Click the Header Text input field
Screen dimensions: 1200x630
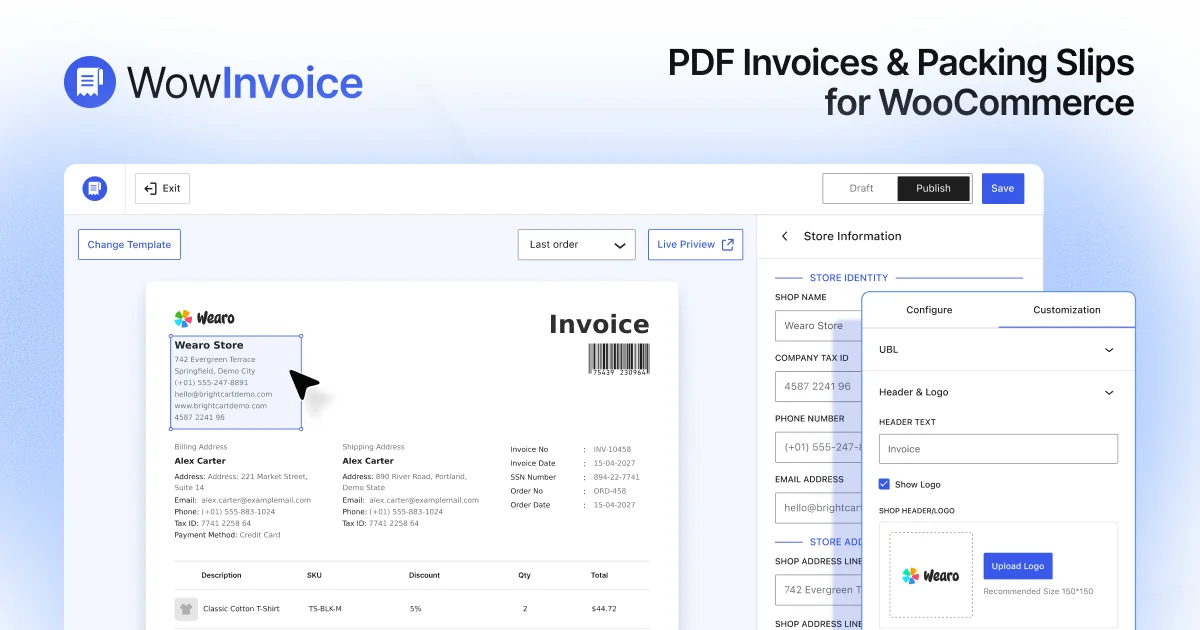pyautogui.click(x=998, y=449)
